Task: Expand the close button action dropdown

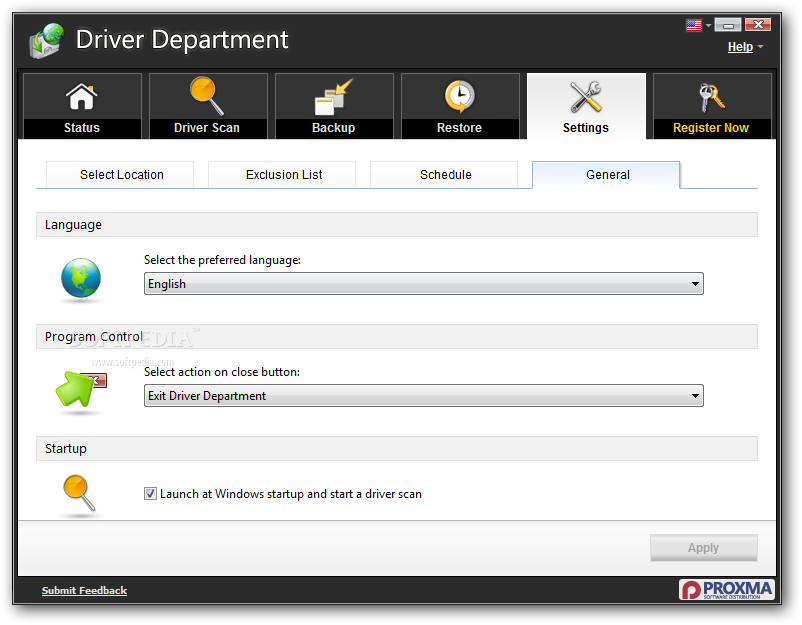Action: click(424, 395)
